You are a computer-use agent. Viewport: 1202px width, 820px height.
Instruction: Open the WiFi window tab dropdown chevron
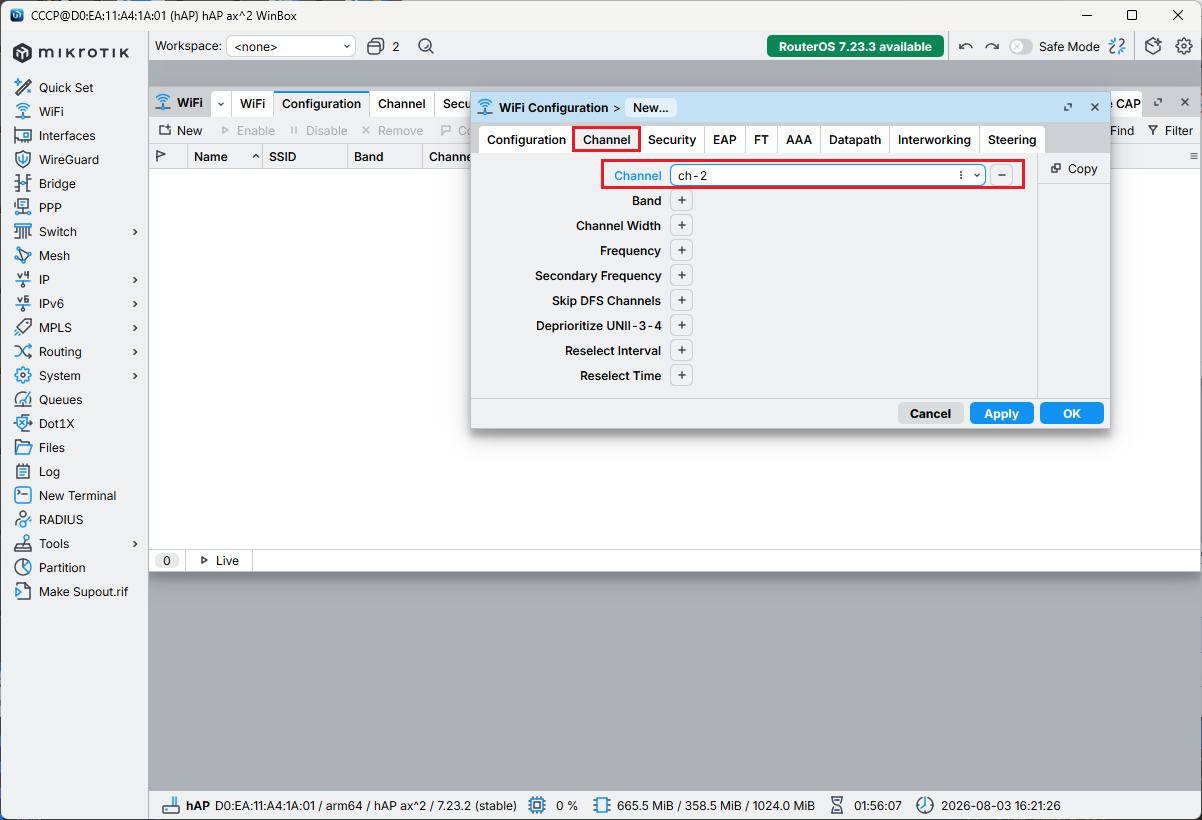[x=220, y=104]
